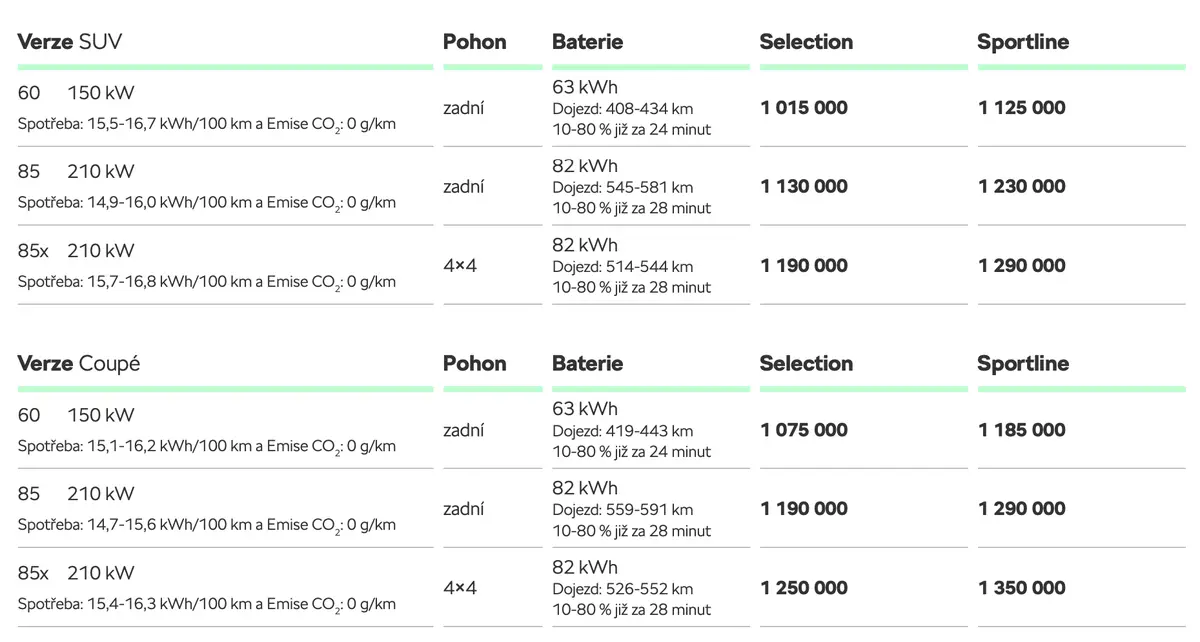Screen dimensions: 1200x642
Task: Click SUV 63 kWh battery range 408-434 km
Action: pos(622,109)
